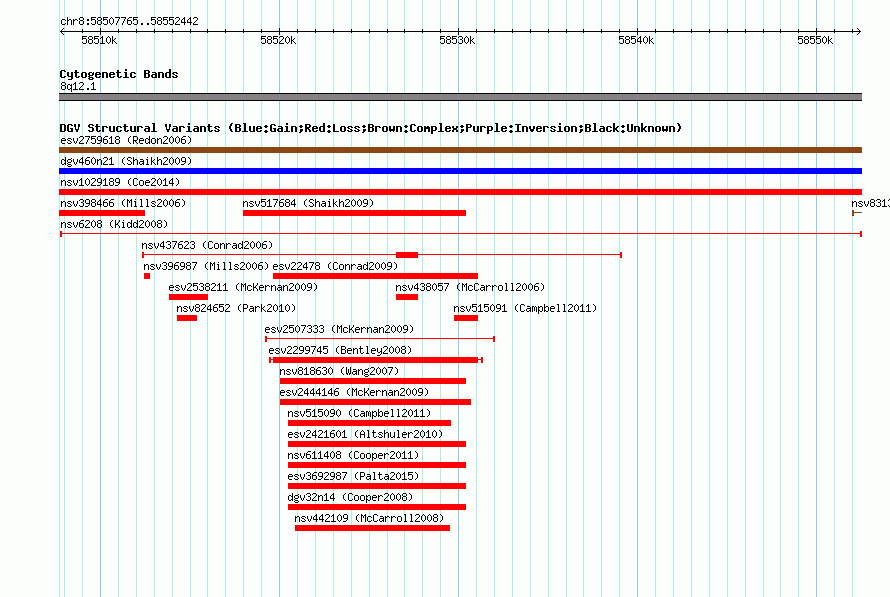Click the red bar under nsv515091
This screenshot has height=597, width=890.
click(466, 318)
